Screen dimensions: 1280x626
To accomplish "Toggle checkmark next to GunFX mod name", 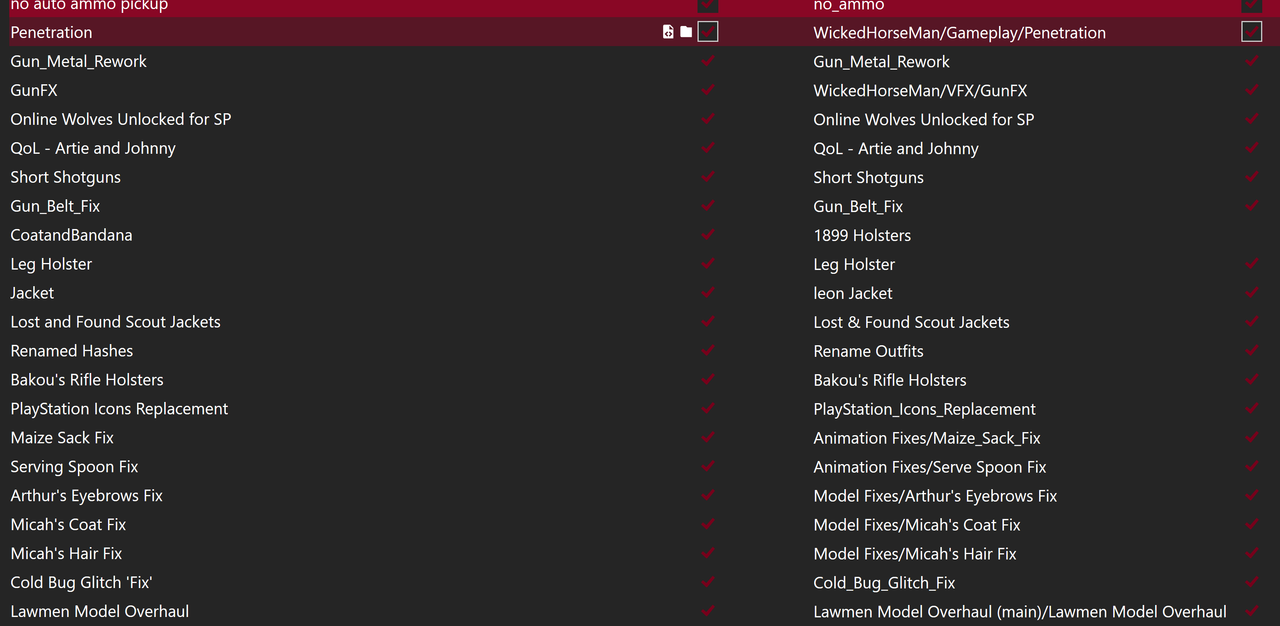I will click(x=708, y=90).
